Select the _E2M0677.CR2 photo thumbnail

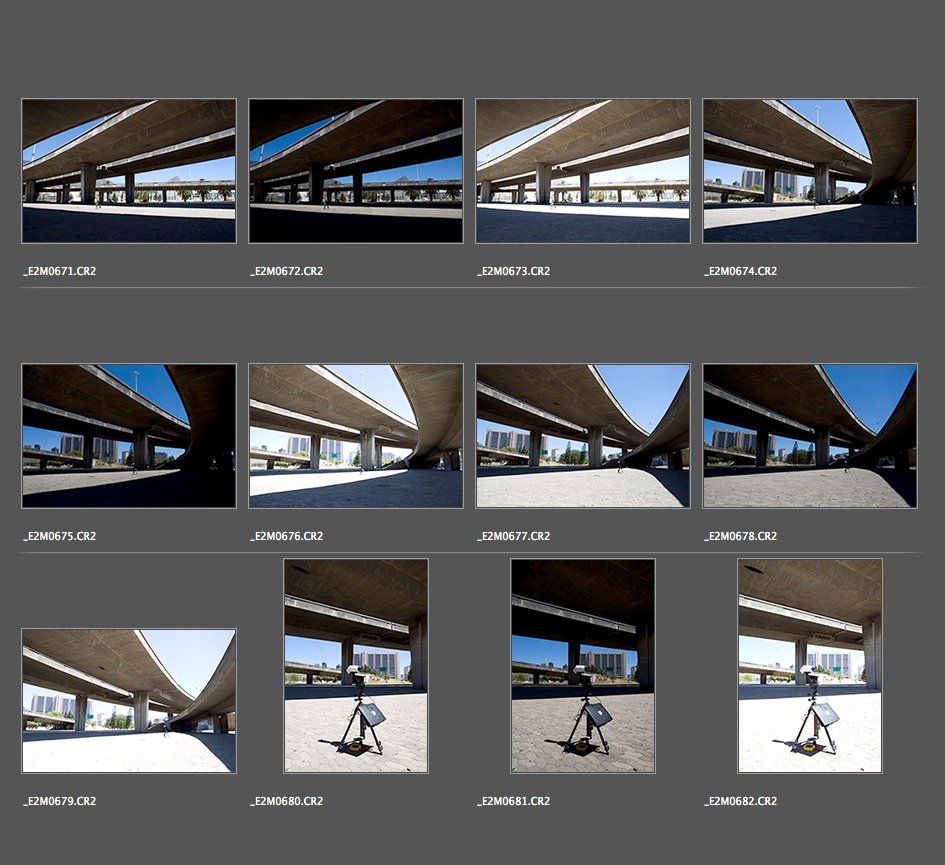tap(583, 436)
